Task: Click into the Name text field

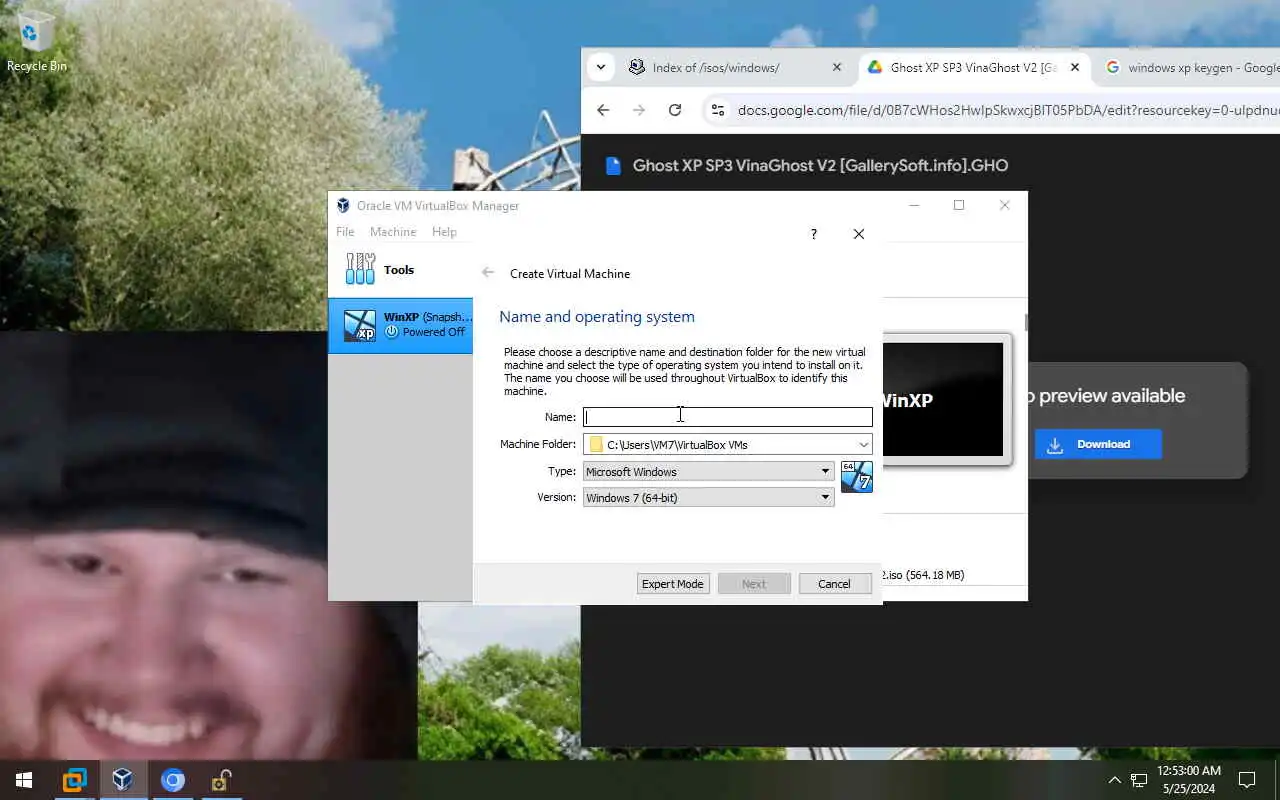Action: (x=728, y=417)
